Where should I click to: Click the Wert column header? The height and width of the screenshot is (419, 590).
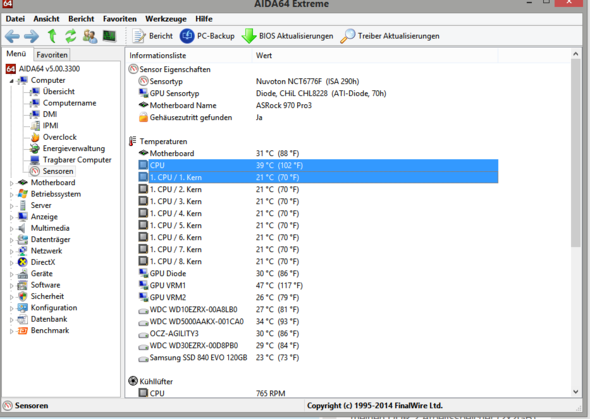375,55
